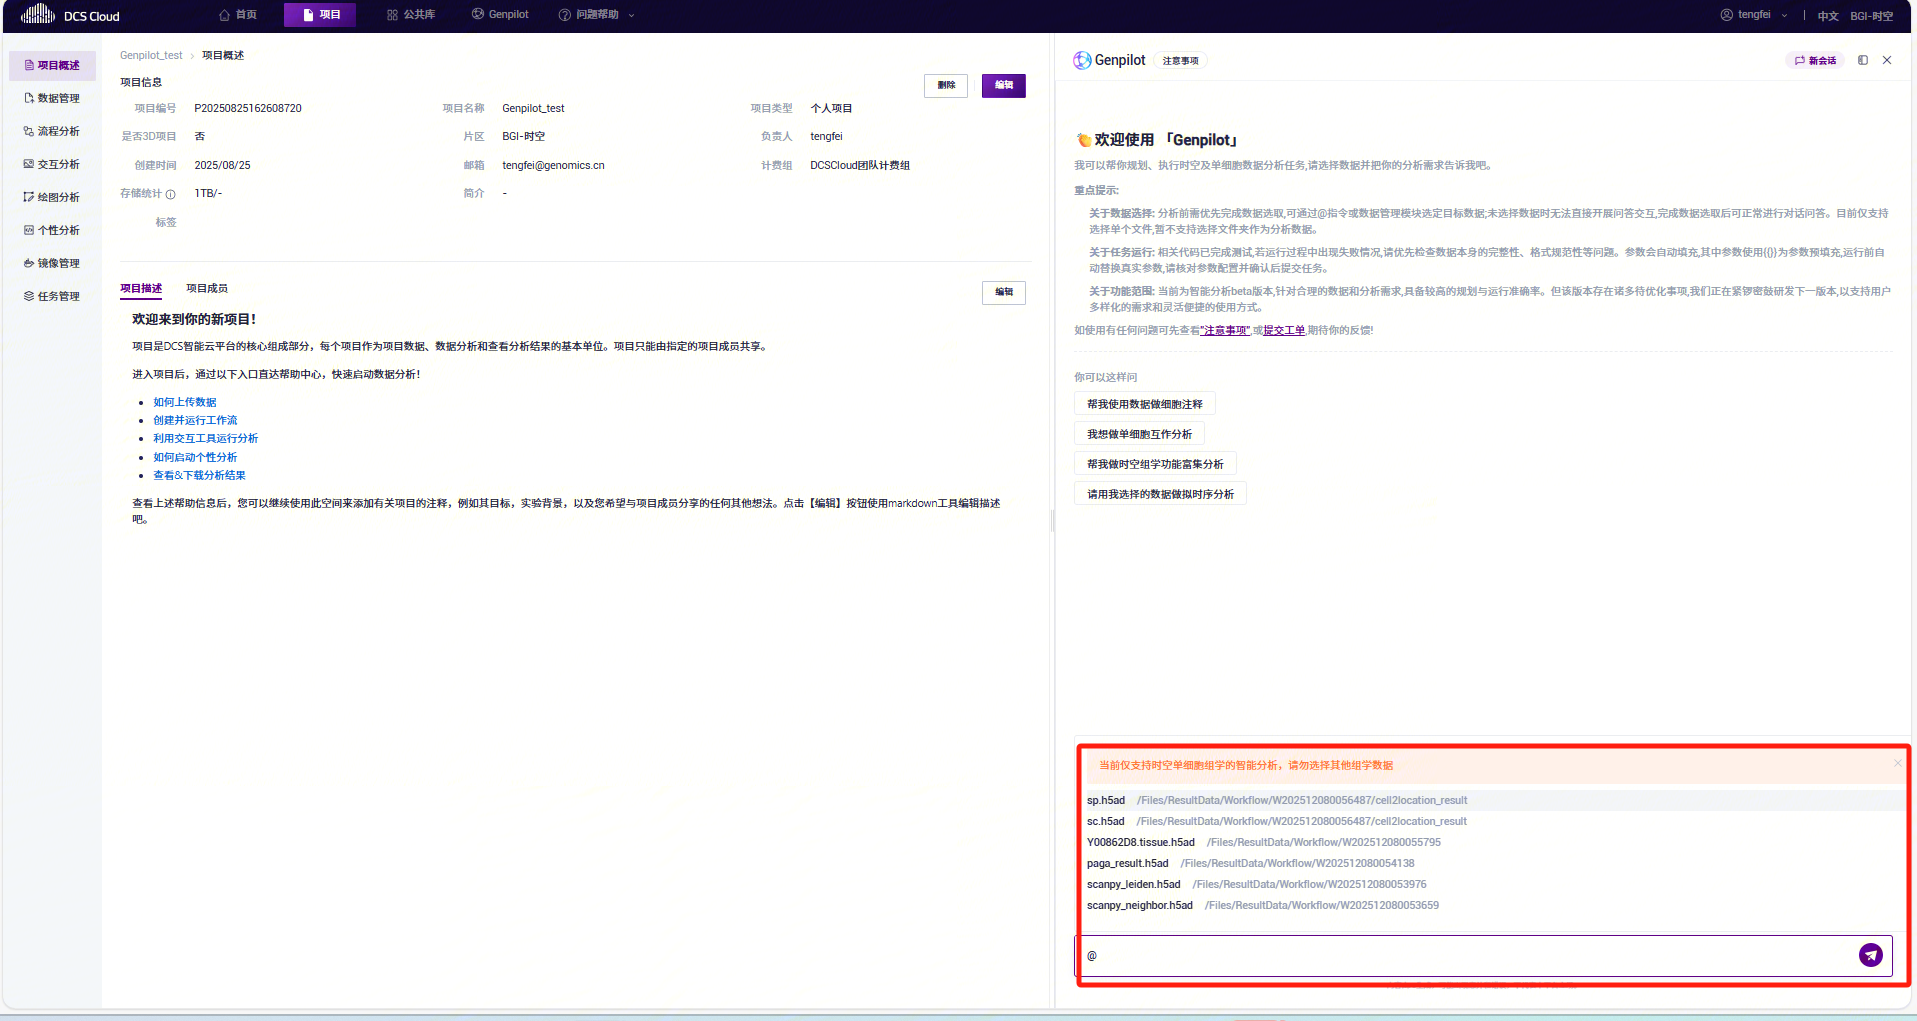Switch to the 项目成员 tab
1917x1021 pixels.
tap(207, 288)
